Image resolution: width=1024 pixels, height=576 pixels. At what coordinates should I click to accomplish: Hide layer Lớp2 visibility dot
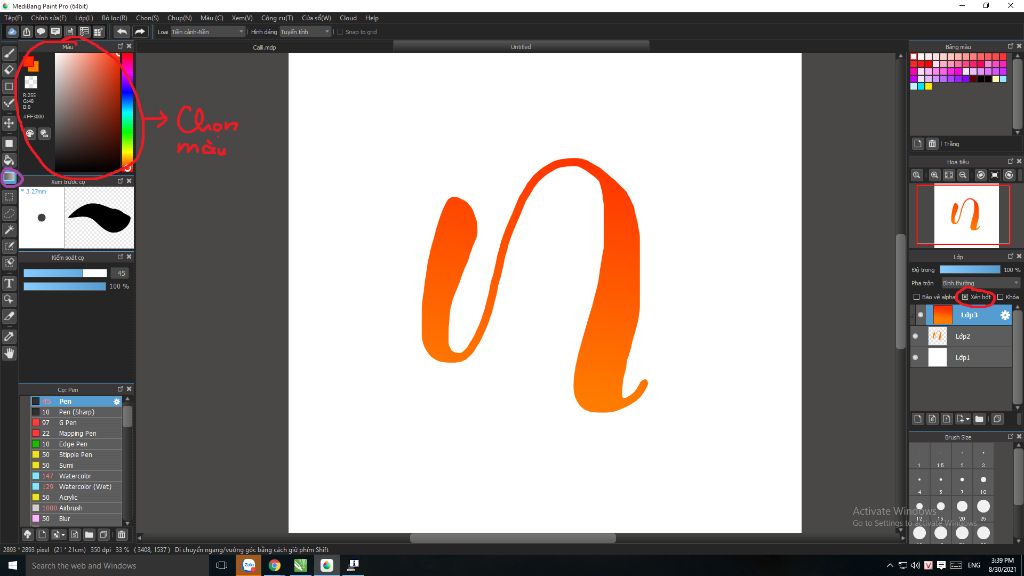coord(915,336)
